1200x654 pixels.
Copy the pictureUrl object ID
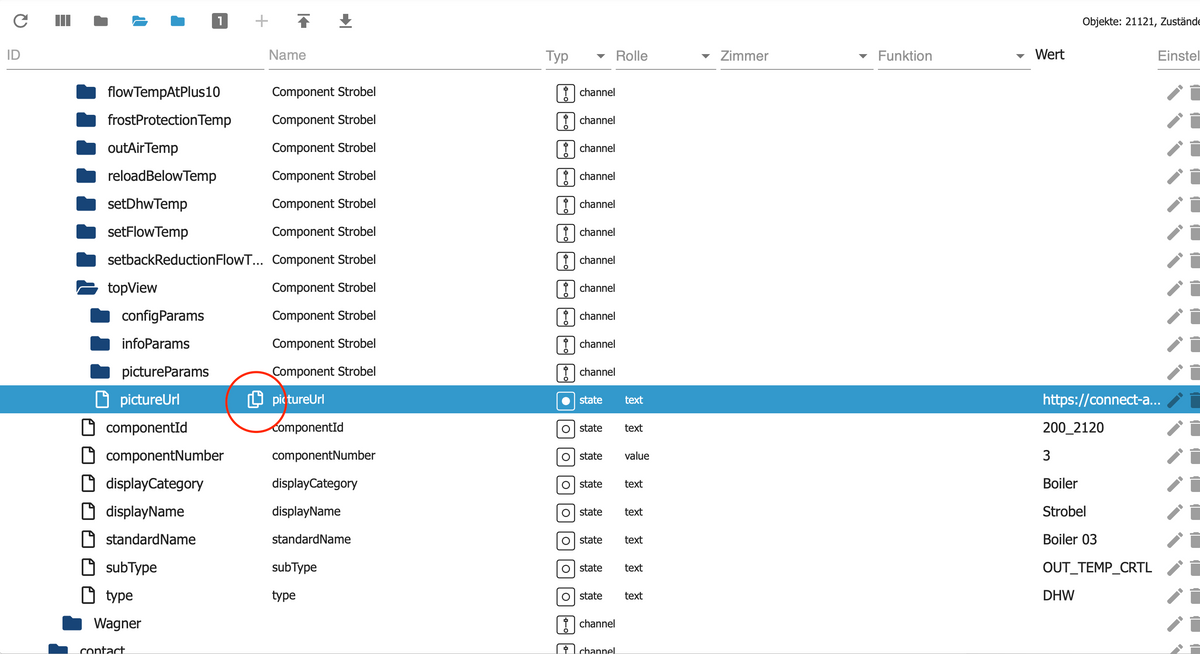255,399
